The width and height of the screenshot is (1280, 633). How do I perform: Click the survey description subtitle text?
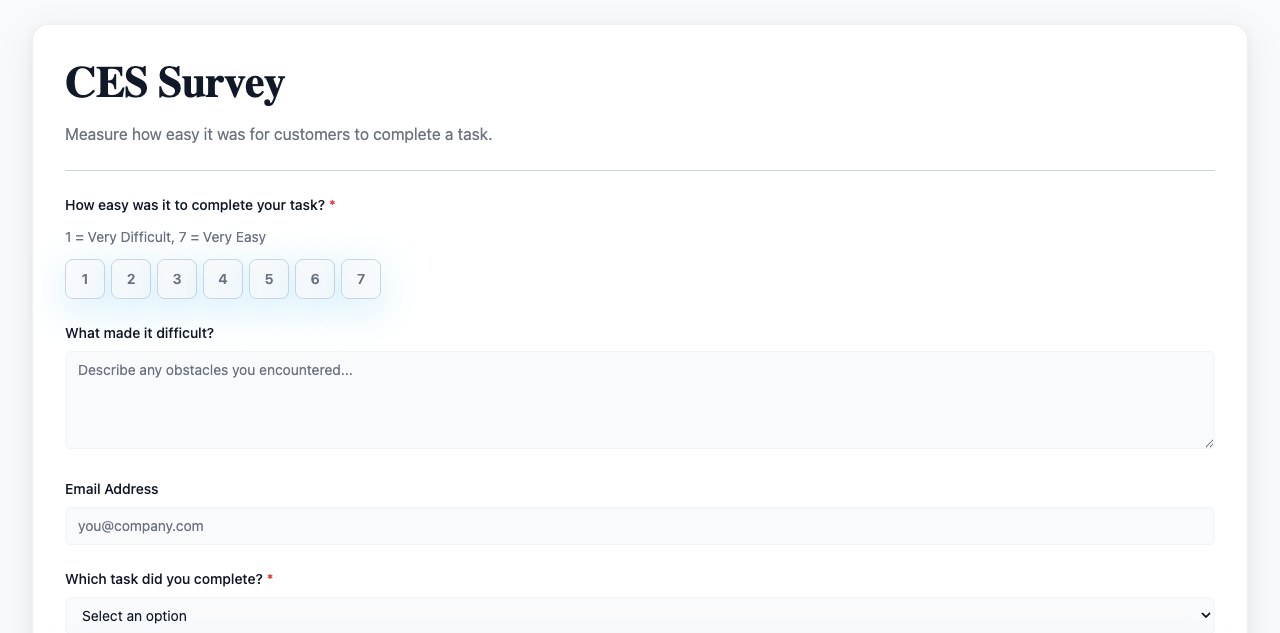pyautogui.click(x=278, y=134)
